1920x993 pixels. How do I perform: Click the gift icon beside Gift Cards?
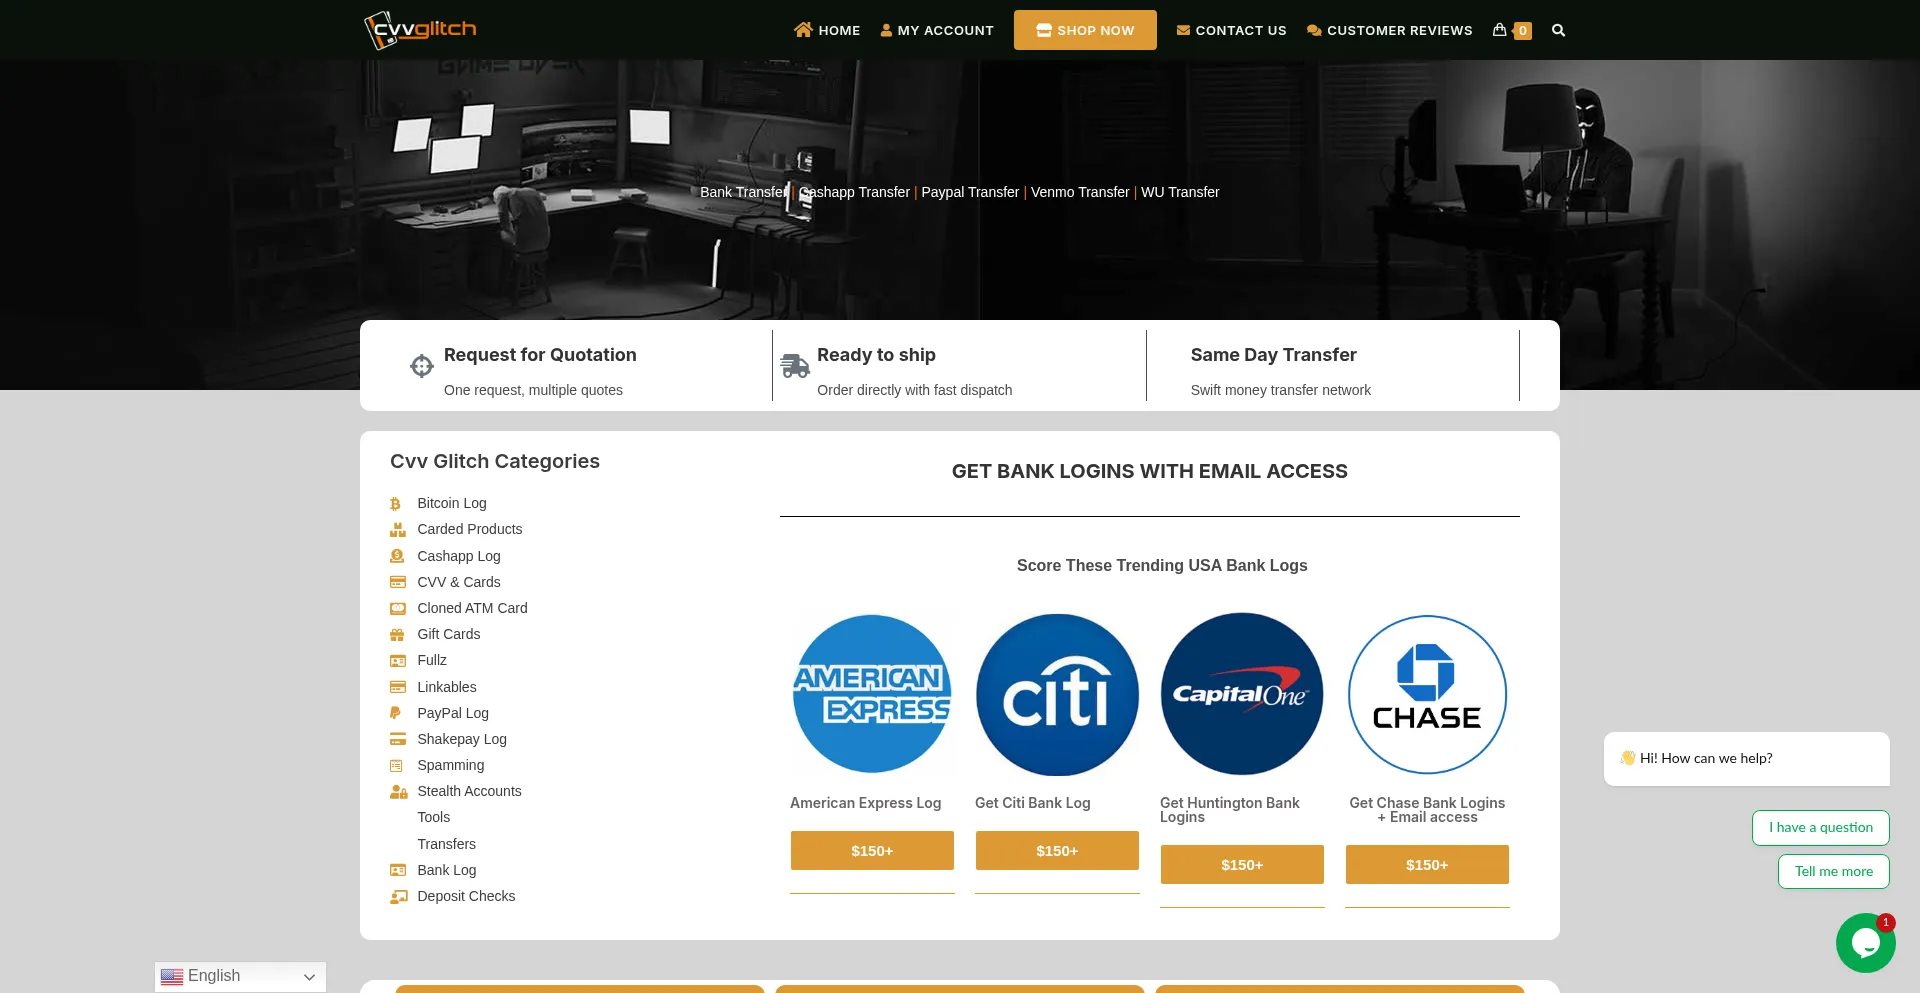[397, 635]
